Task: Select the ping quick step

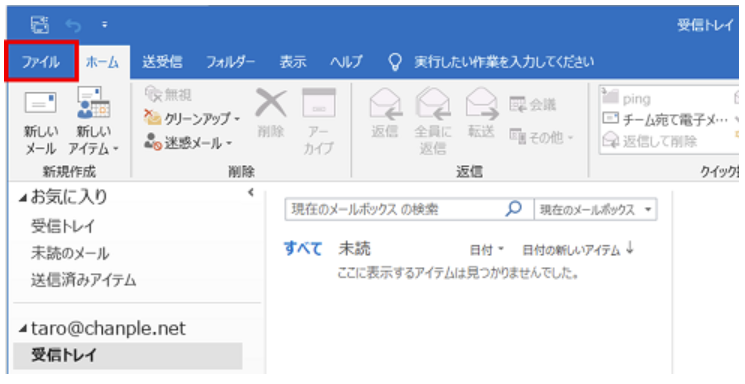Action: [627, 99]
